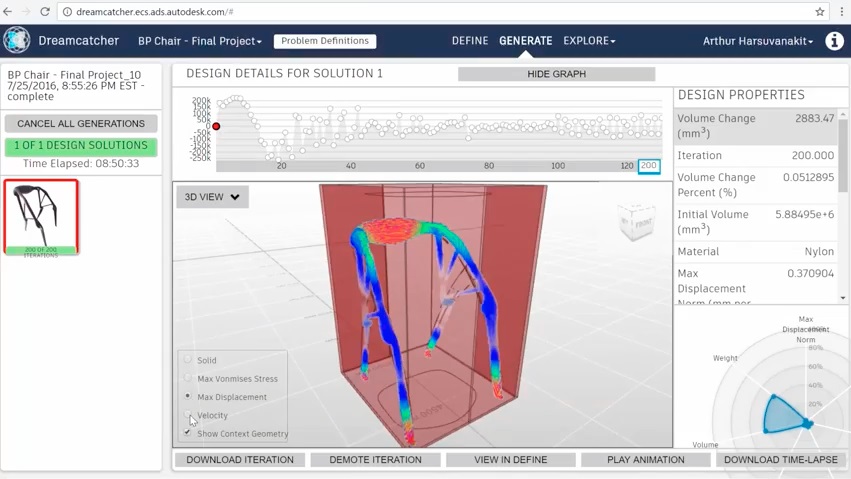The height and width of the screenshot is (479, 851).
Task: Bookmark page with star icon
Action: 820,11
